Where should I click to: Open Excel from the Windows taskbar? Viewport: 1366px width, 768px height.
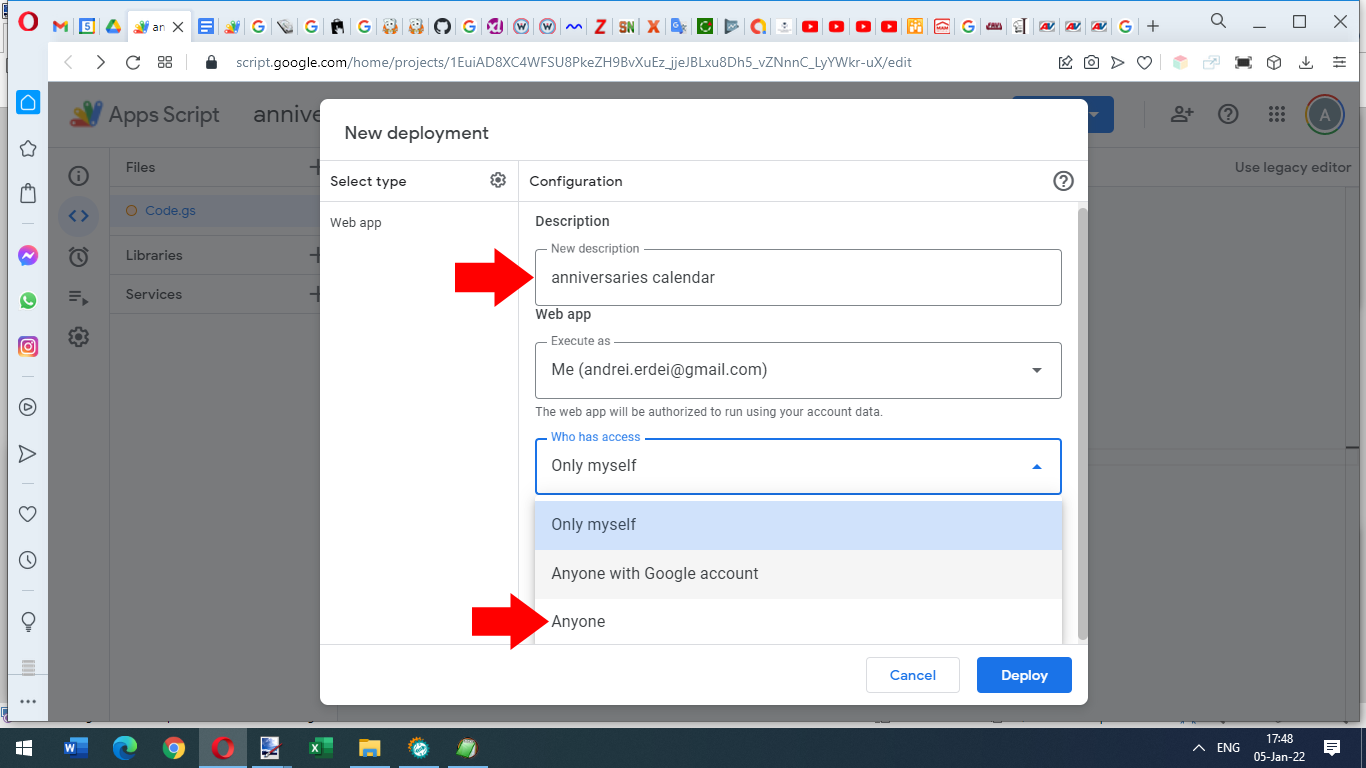pos(320,748)
